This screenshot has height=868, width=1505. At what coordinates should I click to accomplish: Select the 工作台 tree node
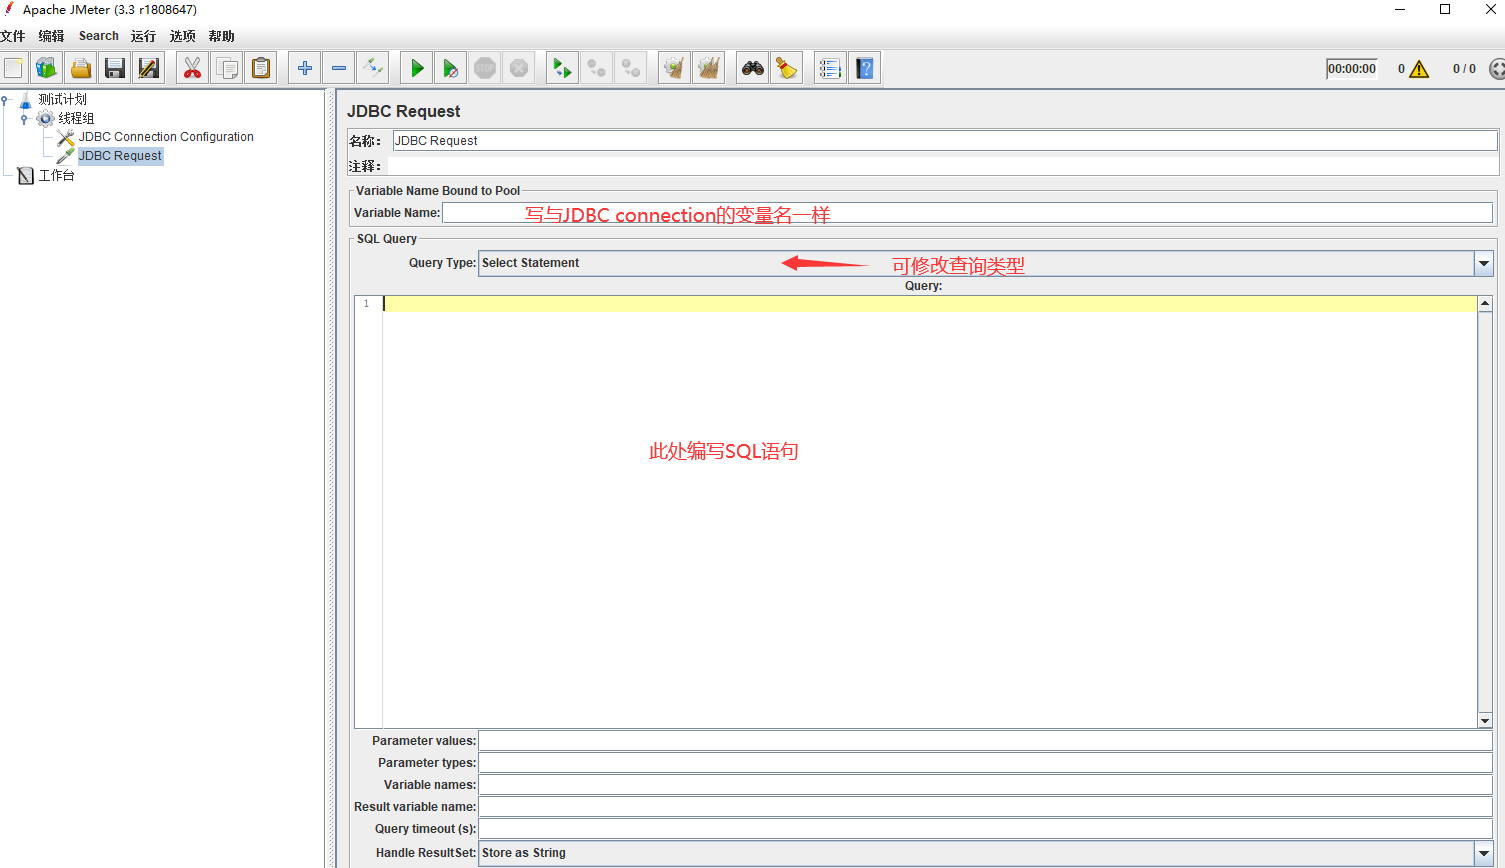pos(56,176)
